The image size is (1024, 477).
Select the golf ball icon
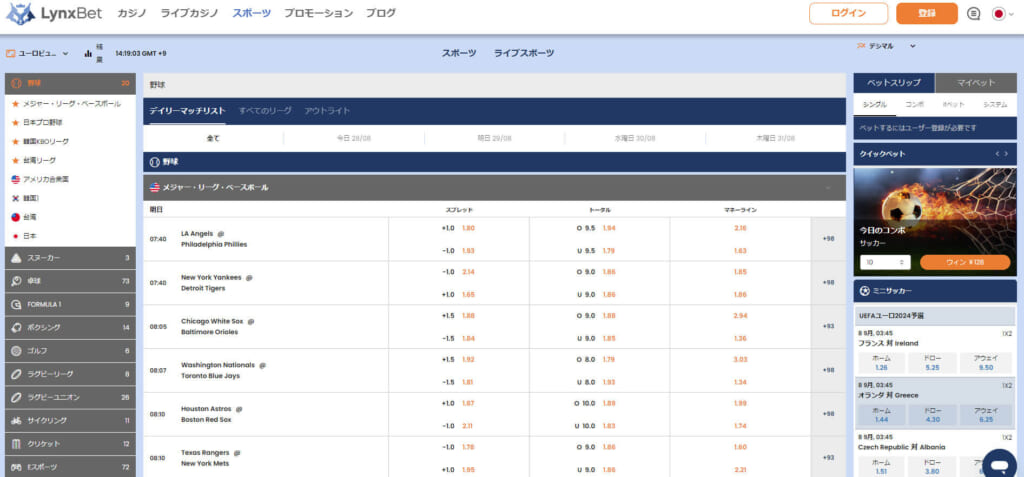coord(16,351)
